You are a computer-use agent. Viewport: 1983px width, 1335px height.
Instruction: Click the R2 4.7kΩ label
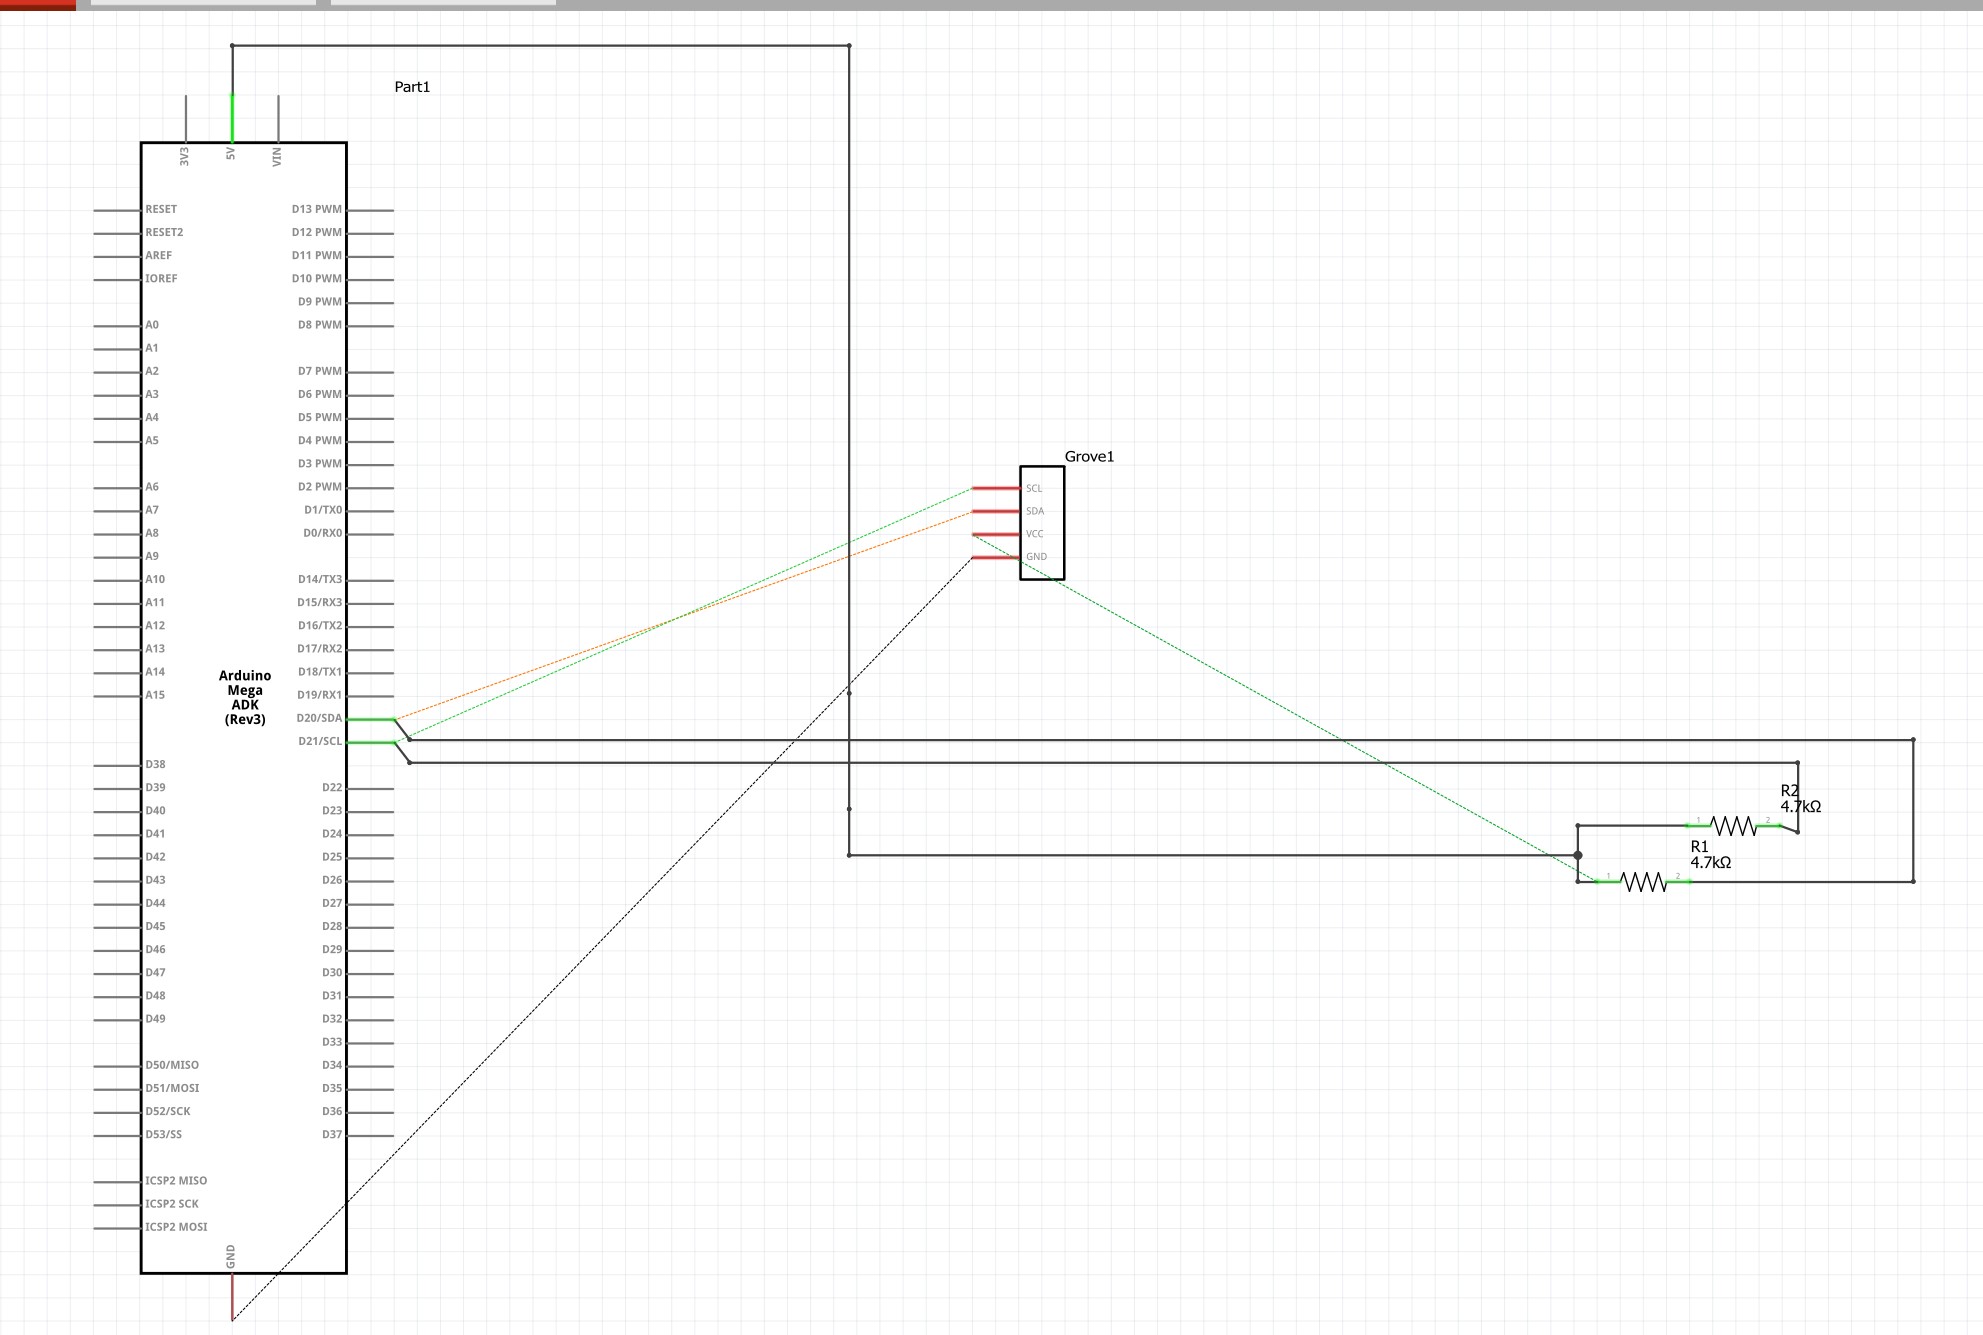point(1800,799)
